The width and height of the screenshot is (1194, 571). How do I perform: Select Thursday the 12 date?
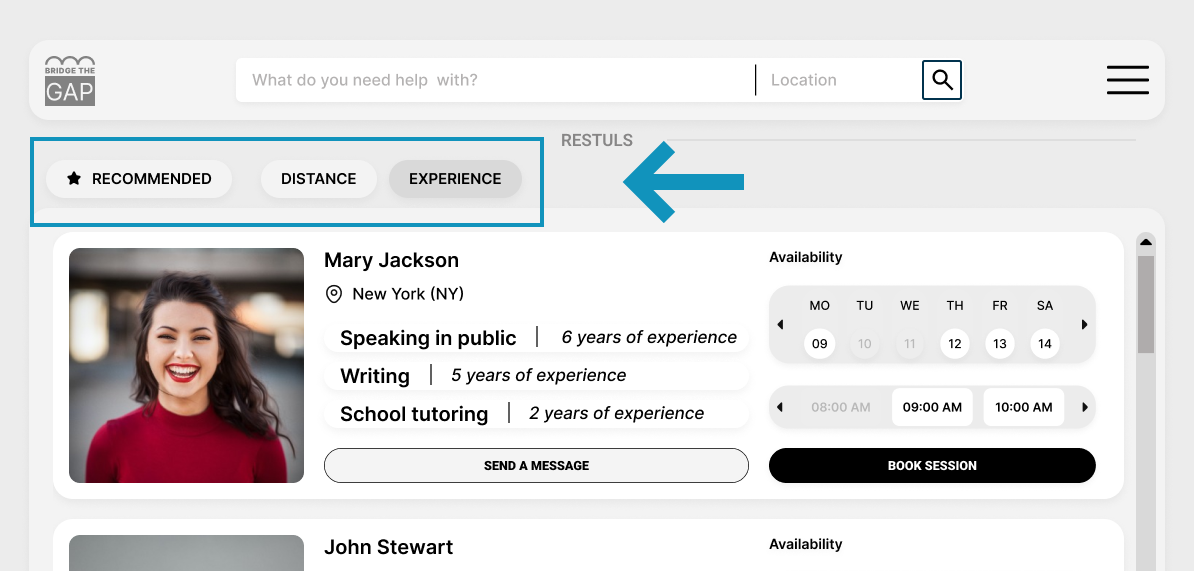[955, 344]
